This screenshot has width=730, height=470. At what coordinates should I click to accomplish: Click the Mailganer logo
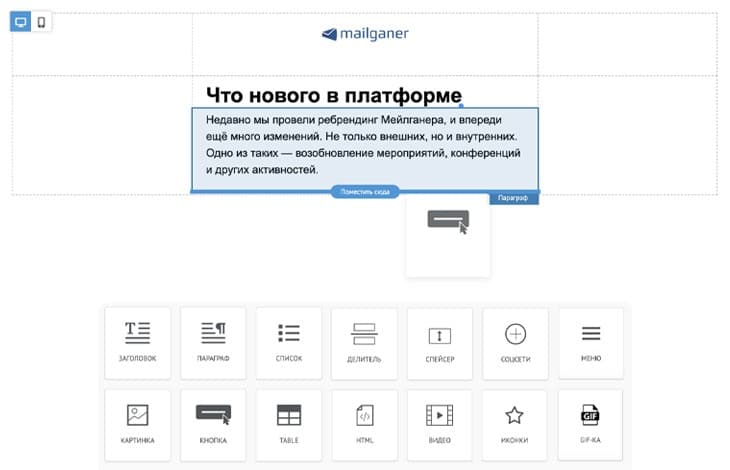click(x=364, y=34)
